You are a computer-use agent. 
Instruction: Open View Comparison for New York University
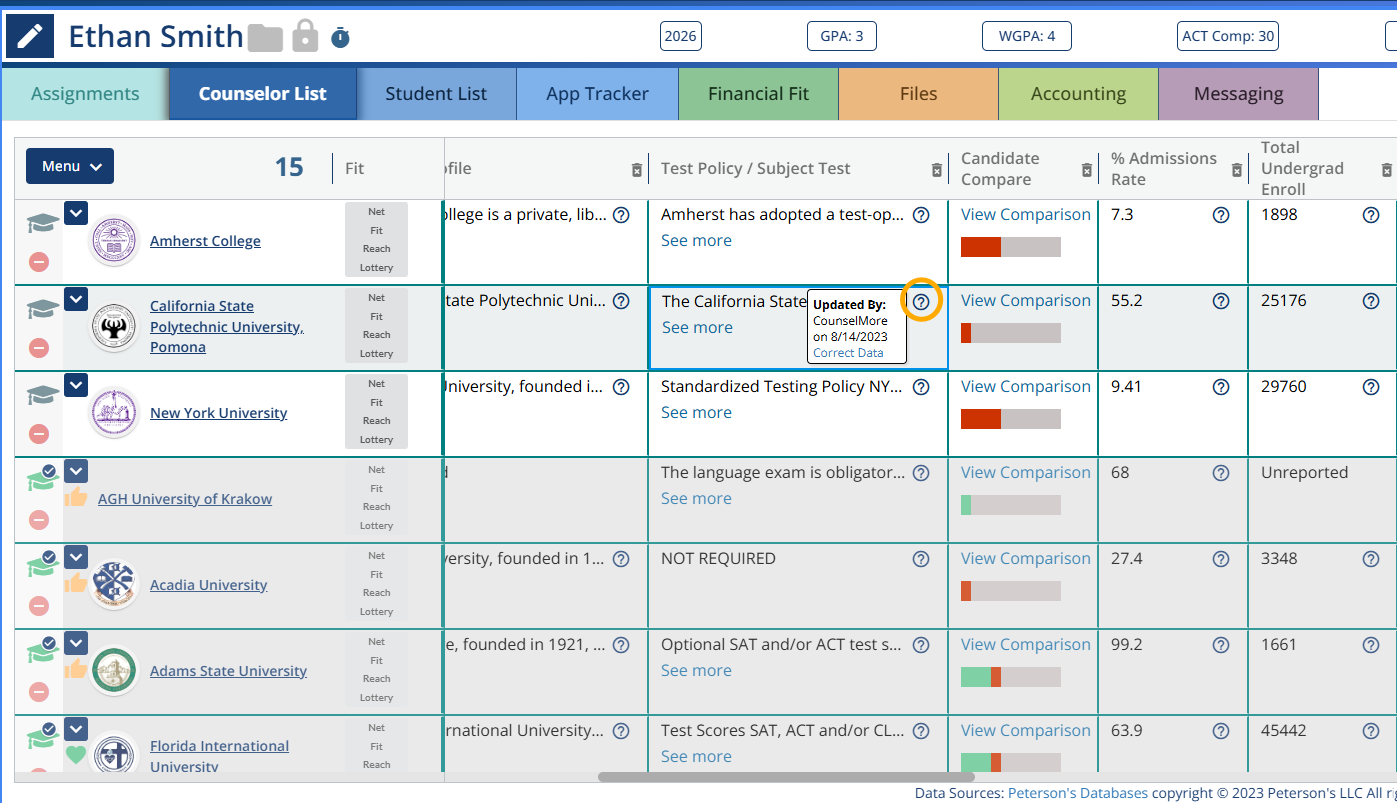click(x=1025, y=387)
